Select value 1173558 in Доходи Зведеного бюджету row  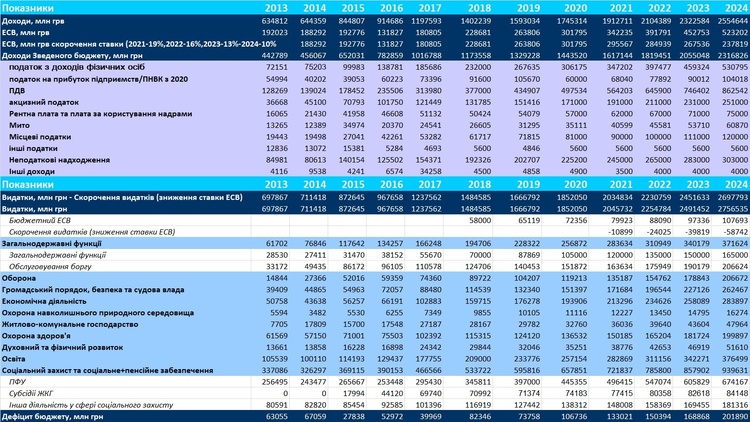click(475, 56)
